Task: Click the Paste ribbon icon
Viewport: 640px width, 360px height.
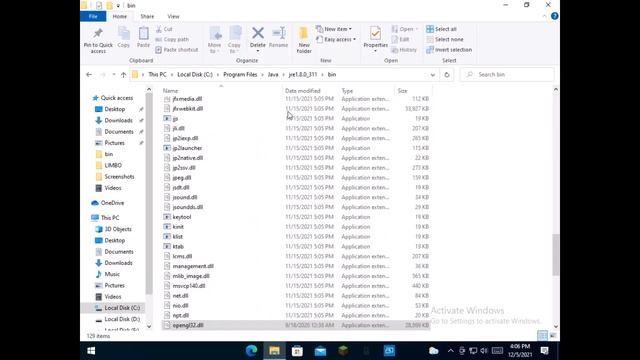Action: [143, 38]
